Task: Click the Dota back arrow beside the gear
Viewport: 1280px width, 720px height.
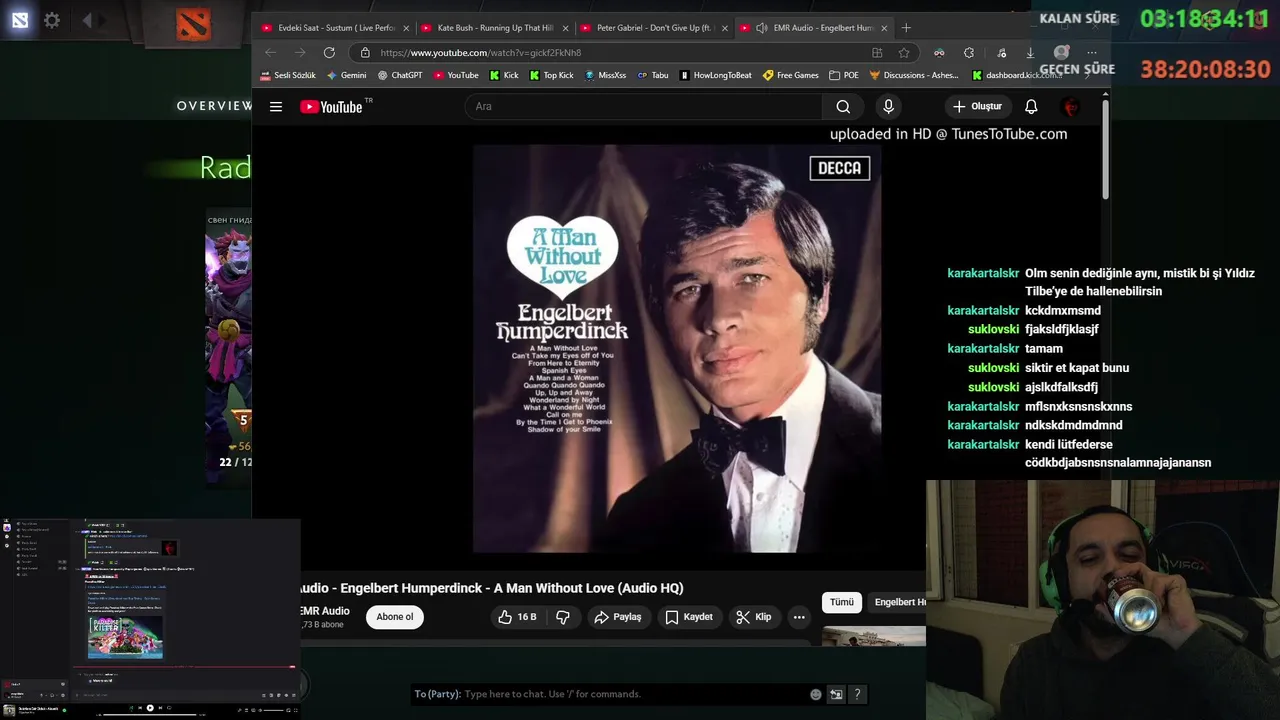Action: 87,20
